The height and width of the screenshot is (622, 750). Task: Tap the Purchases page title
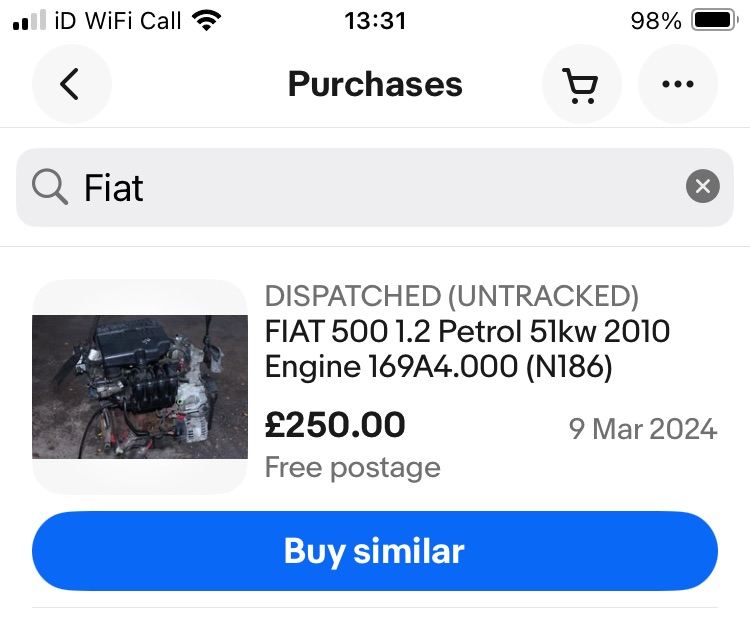(375, 85)
